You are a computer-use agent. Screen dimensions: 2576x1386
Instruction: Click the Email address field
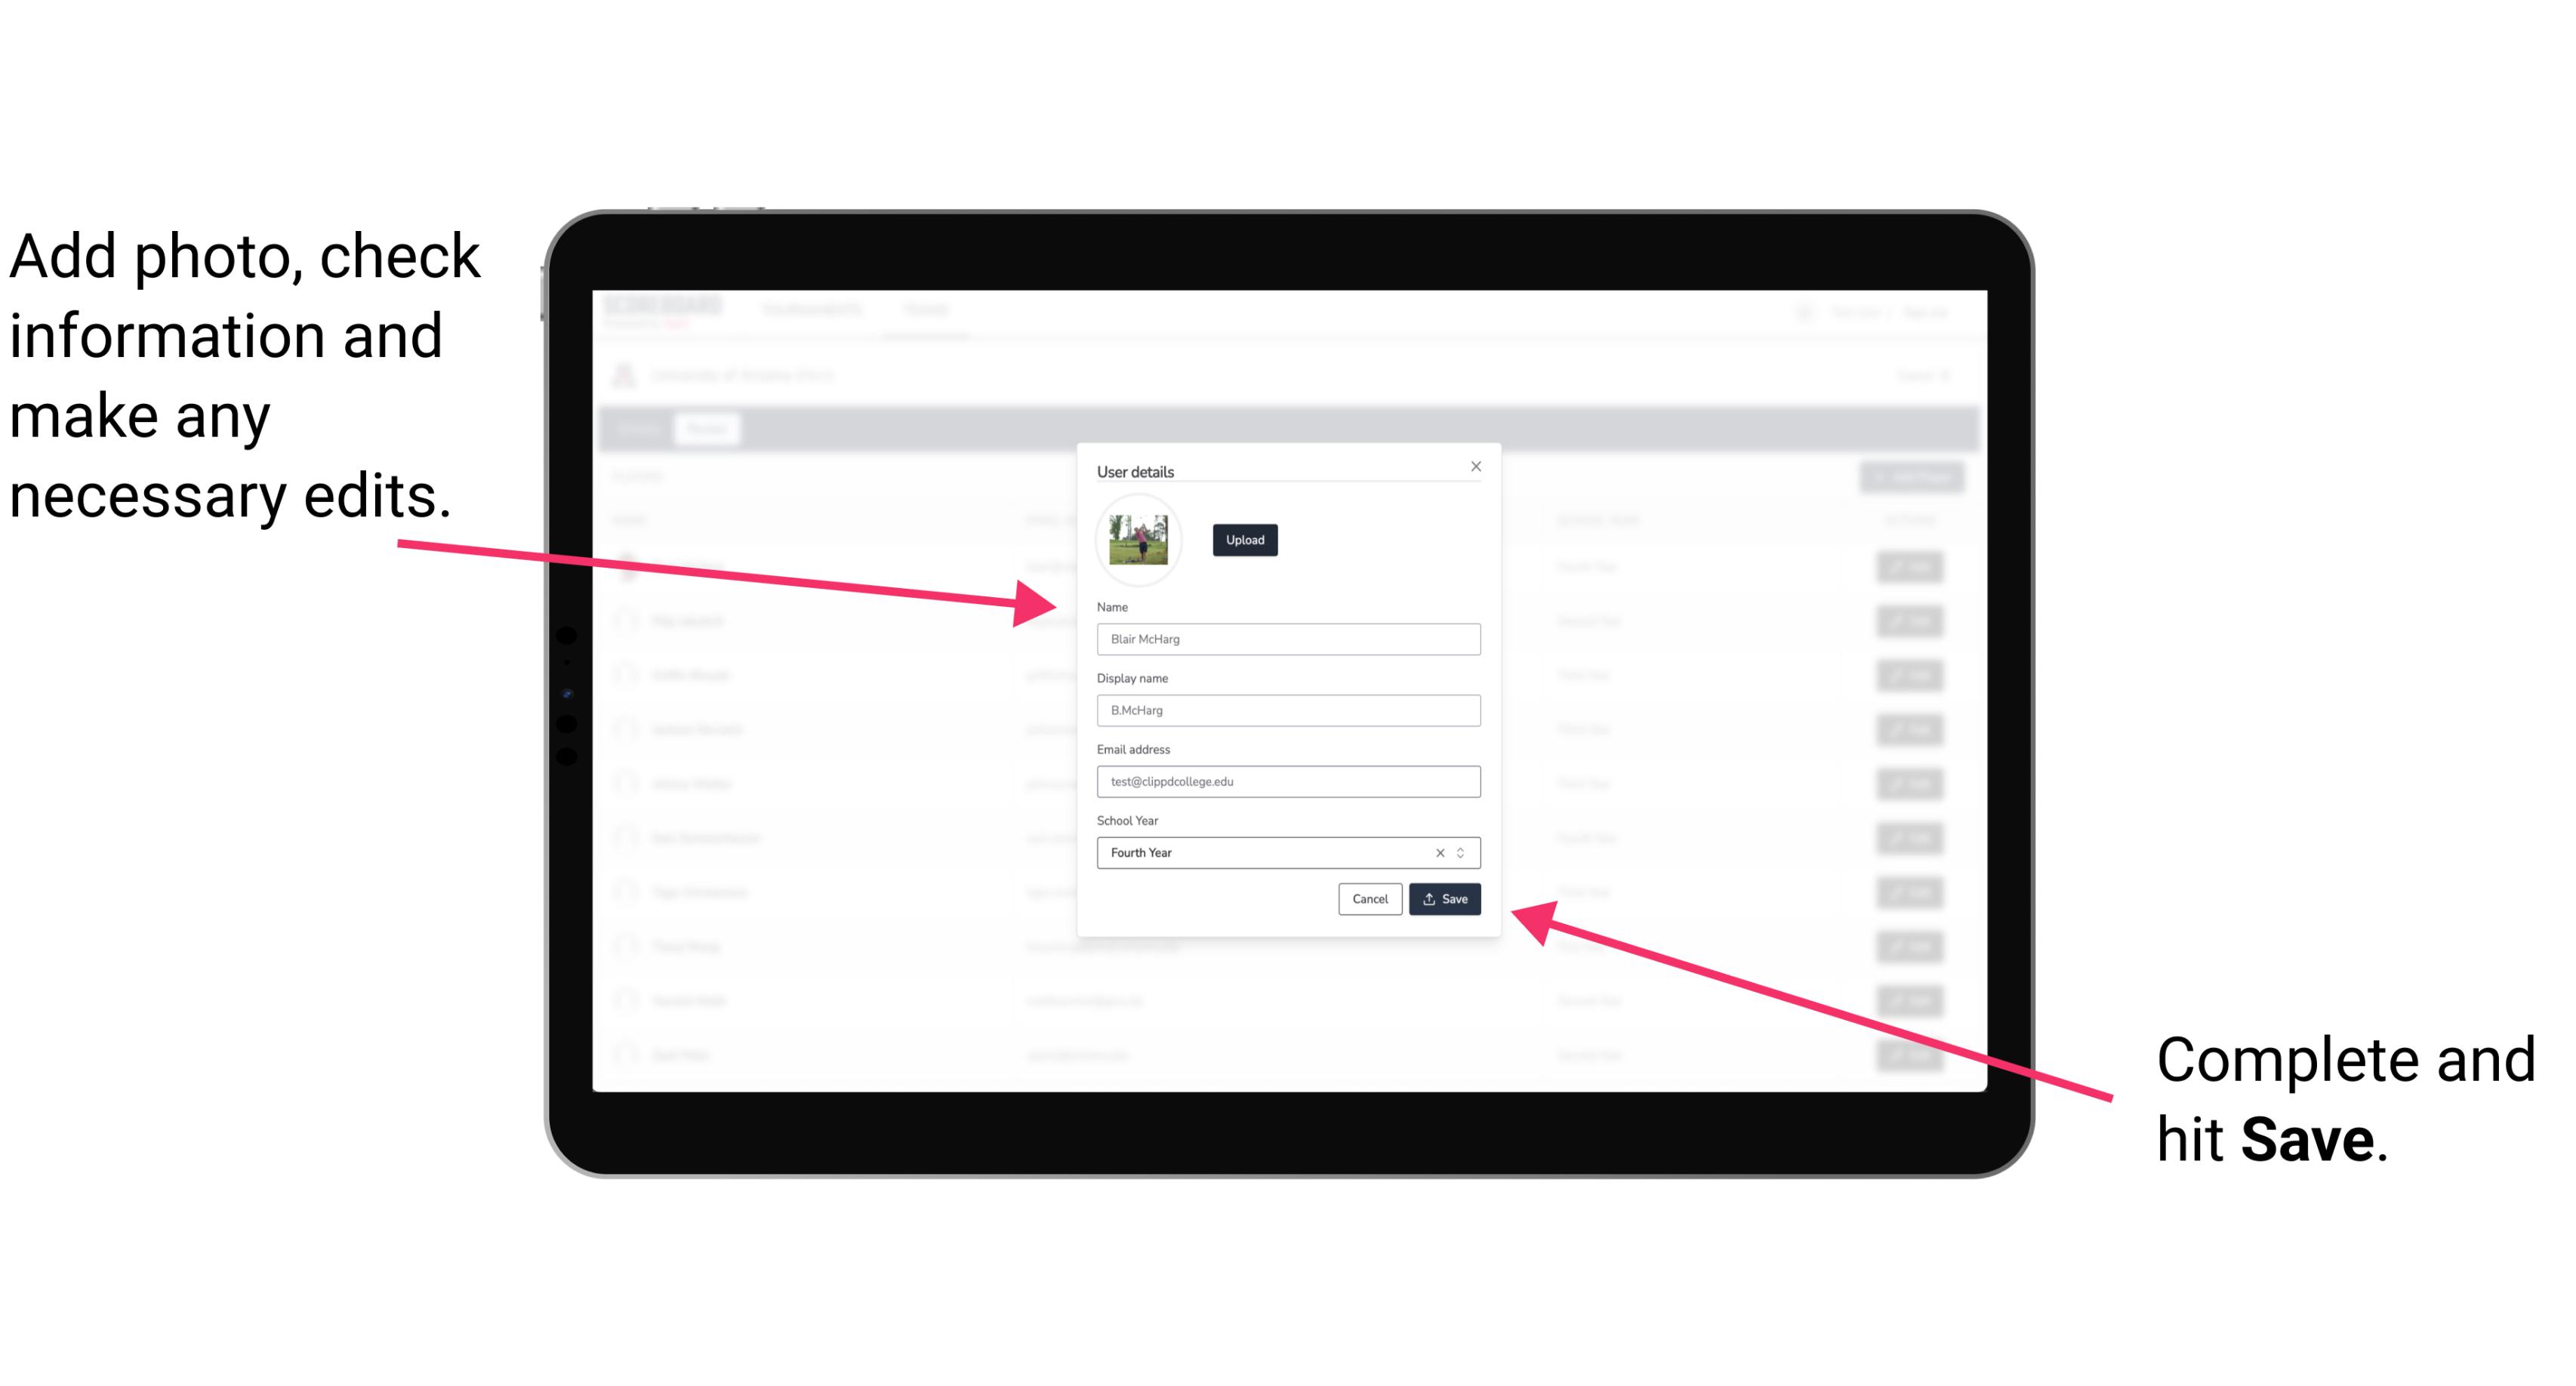pyautogui.click(x=1287, y=782)
